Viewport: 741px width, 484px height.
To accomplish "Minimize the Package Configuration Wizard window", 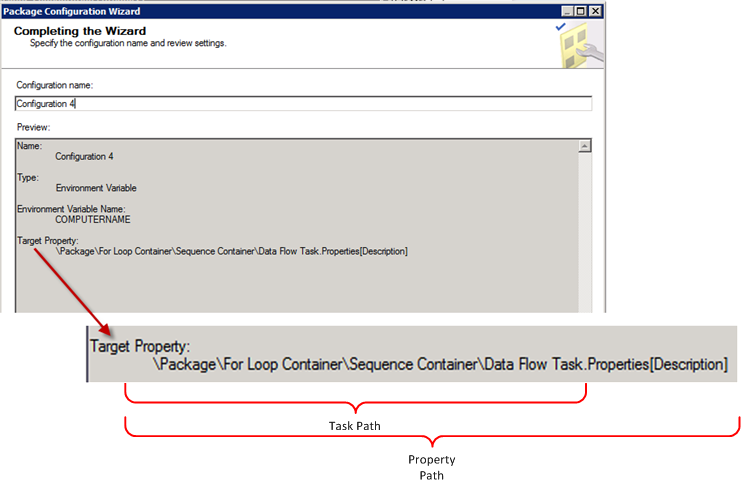I will pos(568,11).
